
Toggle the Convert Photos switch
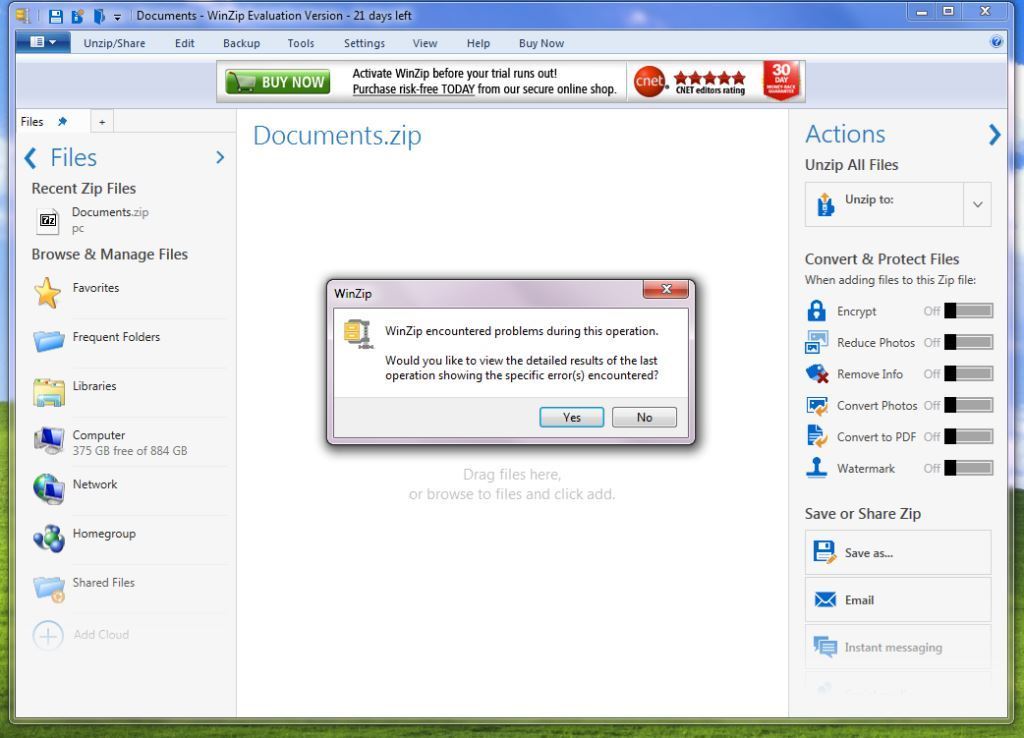(x=968, y=405)
